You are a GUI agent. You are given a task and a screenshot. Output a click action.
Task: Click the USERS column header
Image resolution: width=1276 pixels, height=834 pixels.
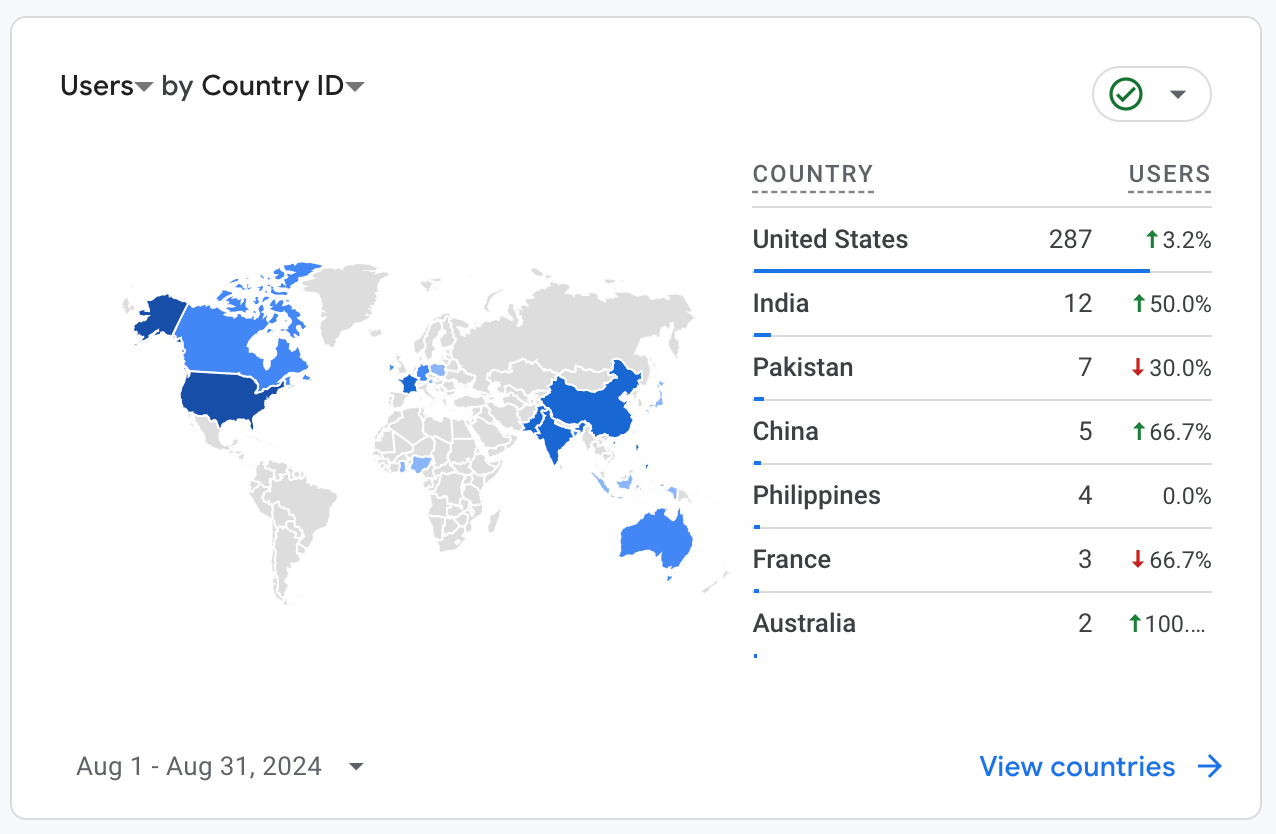(x=1169, y=174)
